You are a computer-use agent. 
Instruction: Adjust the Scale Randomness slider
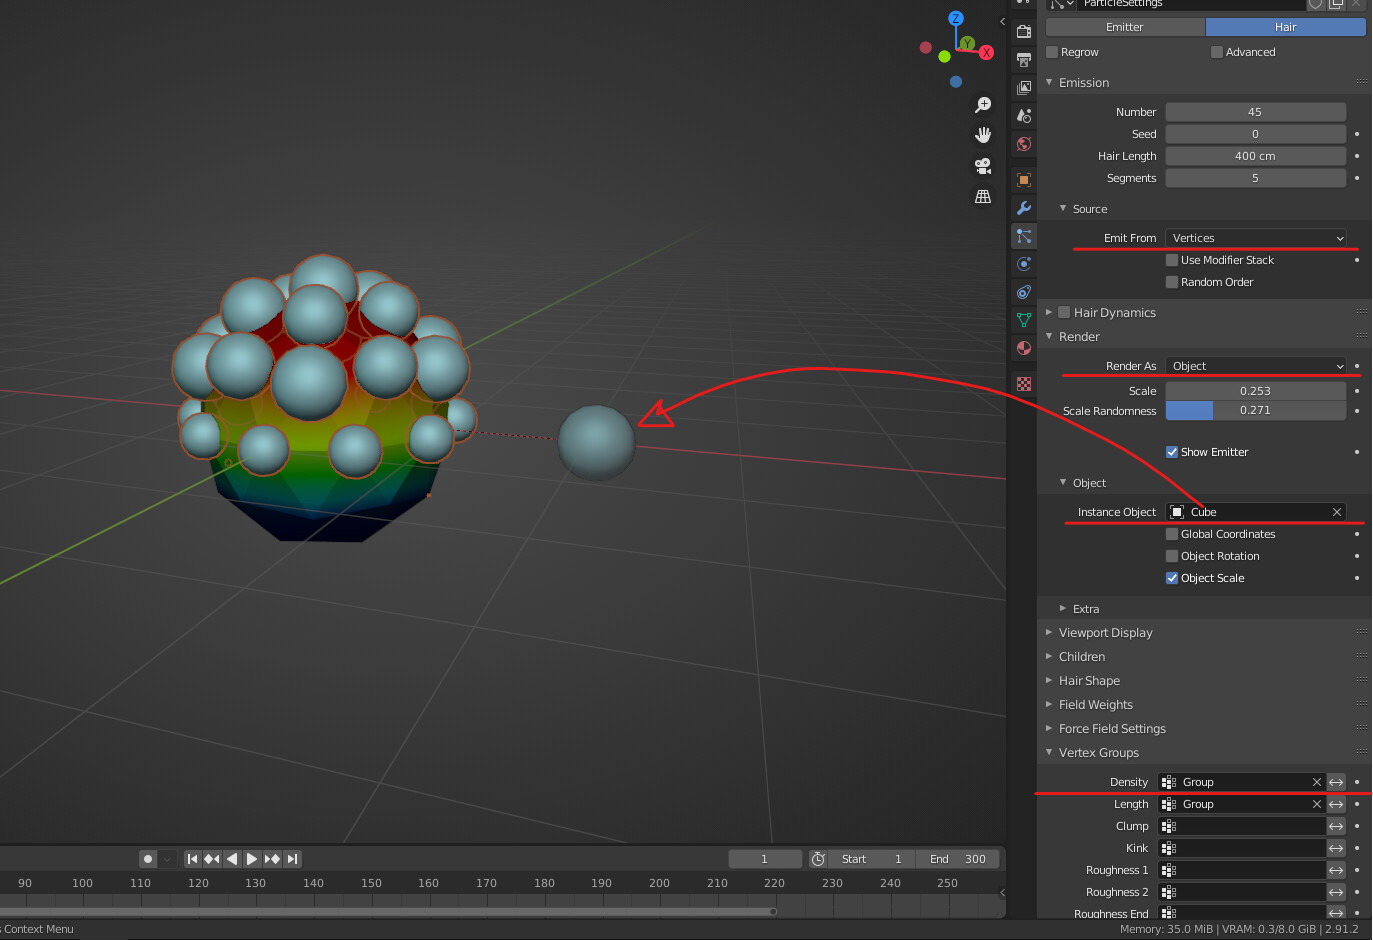[x=1255, y=411]
